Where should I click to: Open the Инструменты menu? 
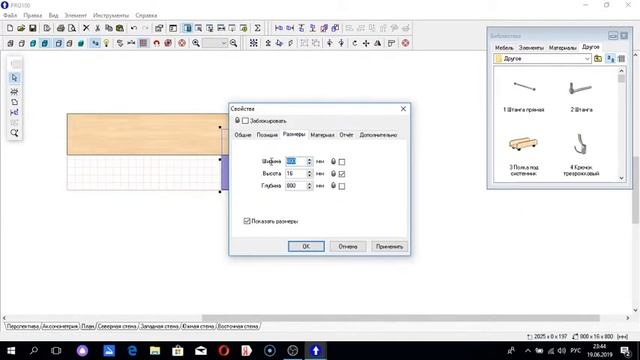coord(111,15)
